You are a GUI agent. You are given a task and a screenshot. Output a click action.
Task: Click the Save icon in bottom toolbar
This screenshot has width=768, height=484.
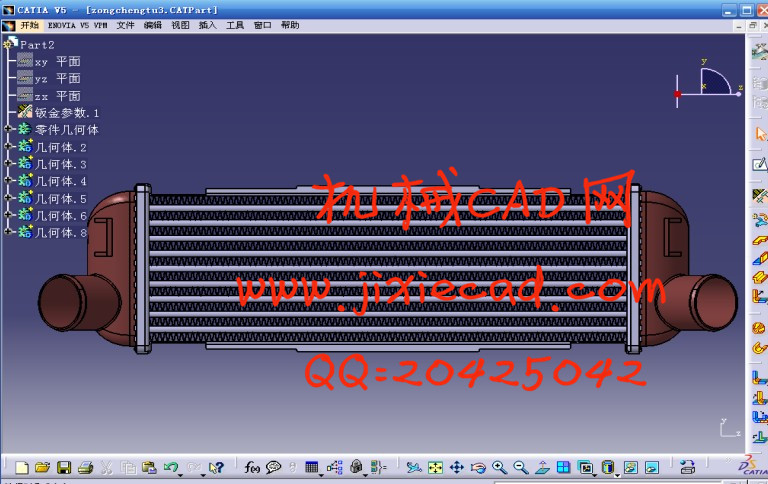click(x=63, y=467)
